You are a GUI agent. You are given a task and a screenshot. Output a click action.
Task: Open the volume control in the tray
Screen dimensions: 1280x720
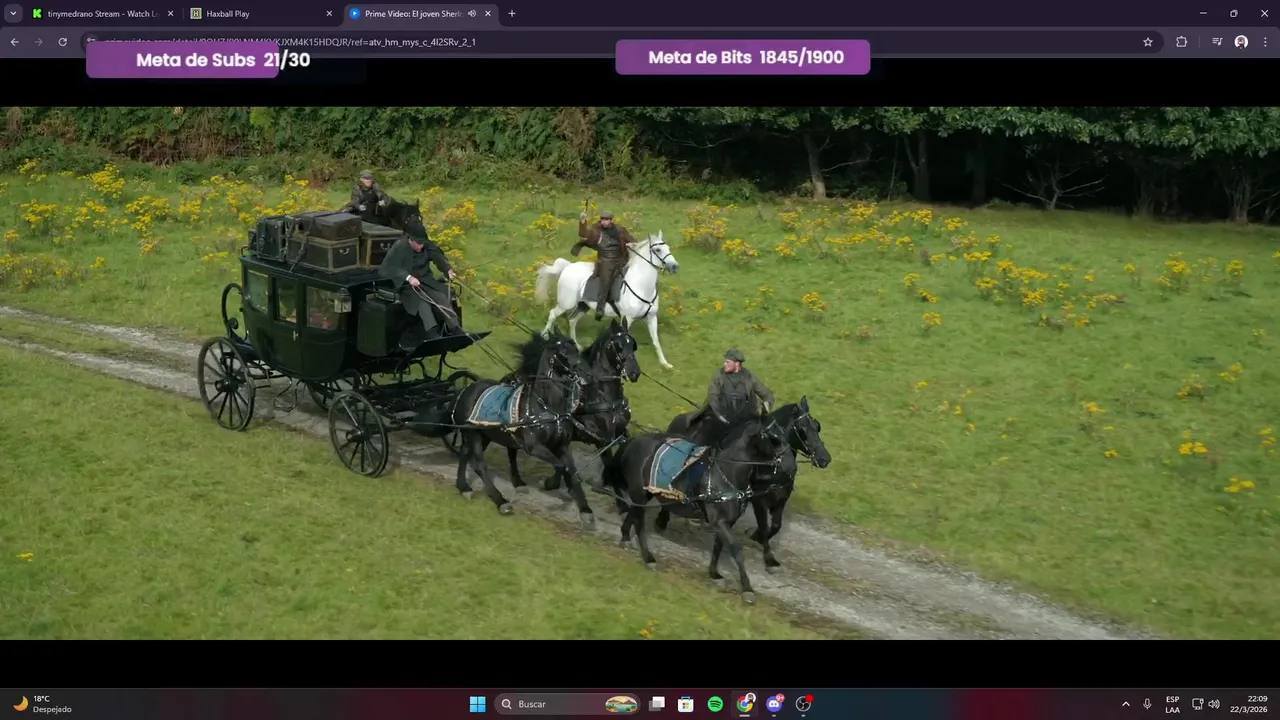coord(1214,704)
